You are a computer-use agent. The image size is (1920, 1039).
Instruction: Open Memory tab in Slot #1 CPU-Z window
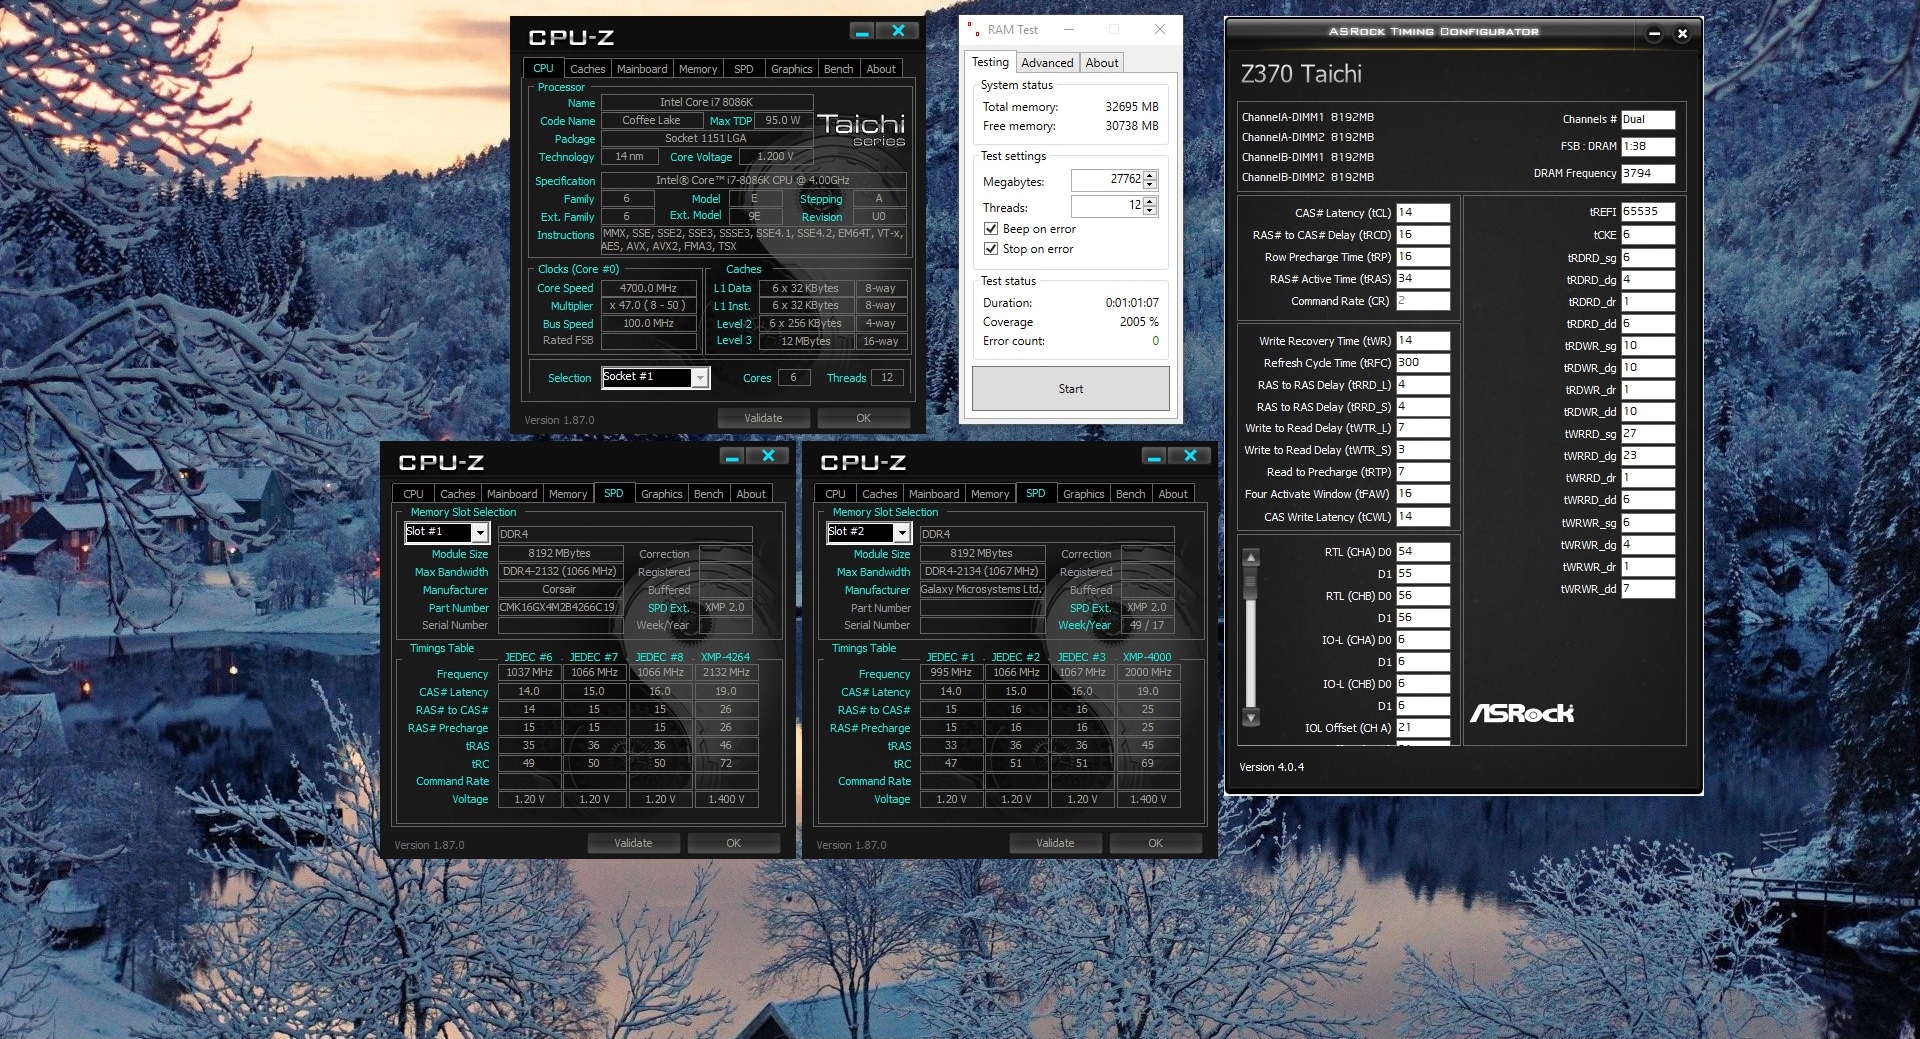point(568,494)
